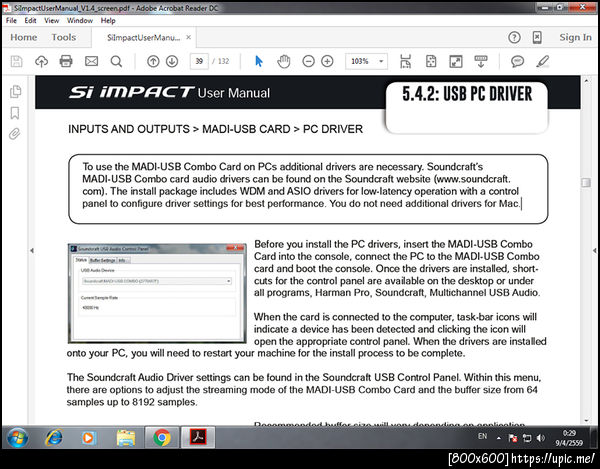The height and width of the screenshot is (469, 600).
Task: Zoom out with minus icon
Action: 308,61
